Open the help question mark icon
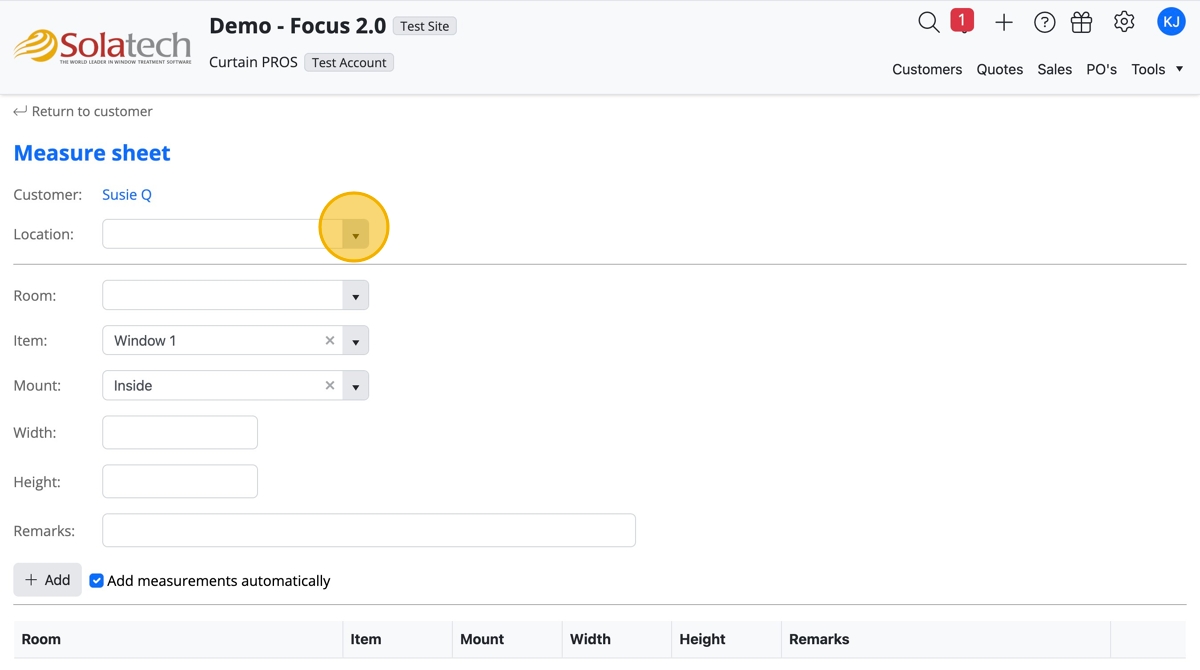 tap(1044, 22)
